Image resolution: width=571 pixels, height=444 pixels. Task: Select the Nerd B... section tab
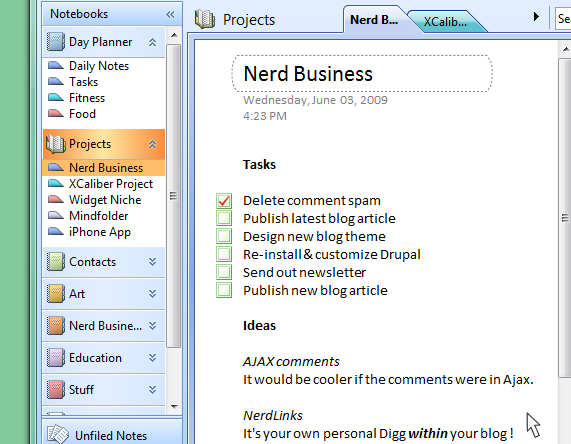click(x=374, y=20)
